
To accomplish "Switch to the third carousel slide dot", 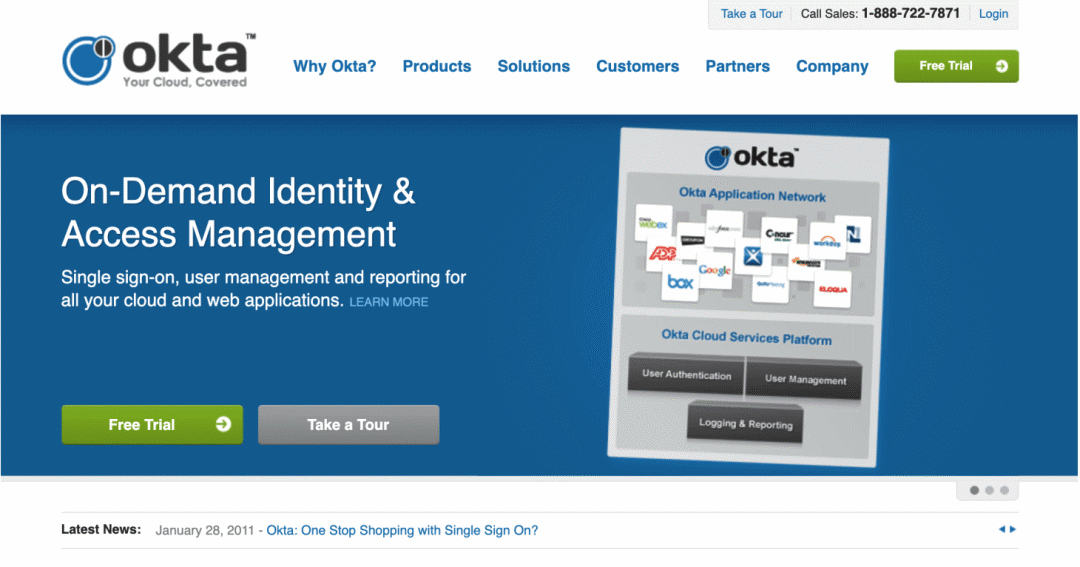I will coord(1004,491).
